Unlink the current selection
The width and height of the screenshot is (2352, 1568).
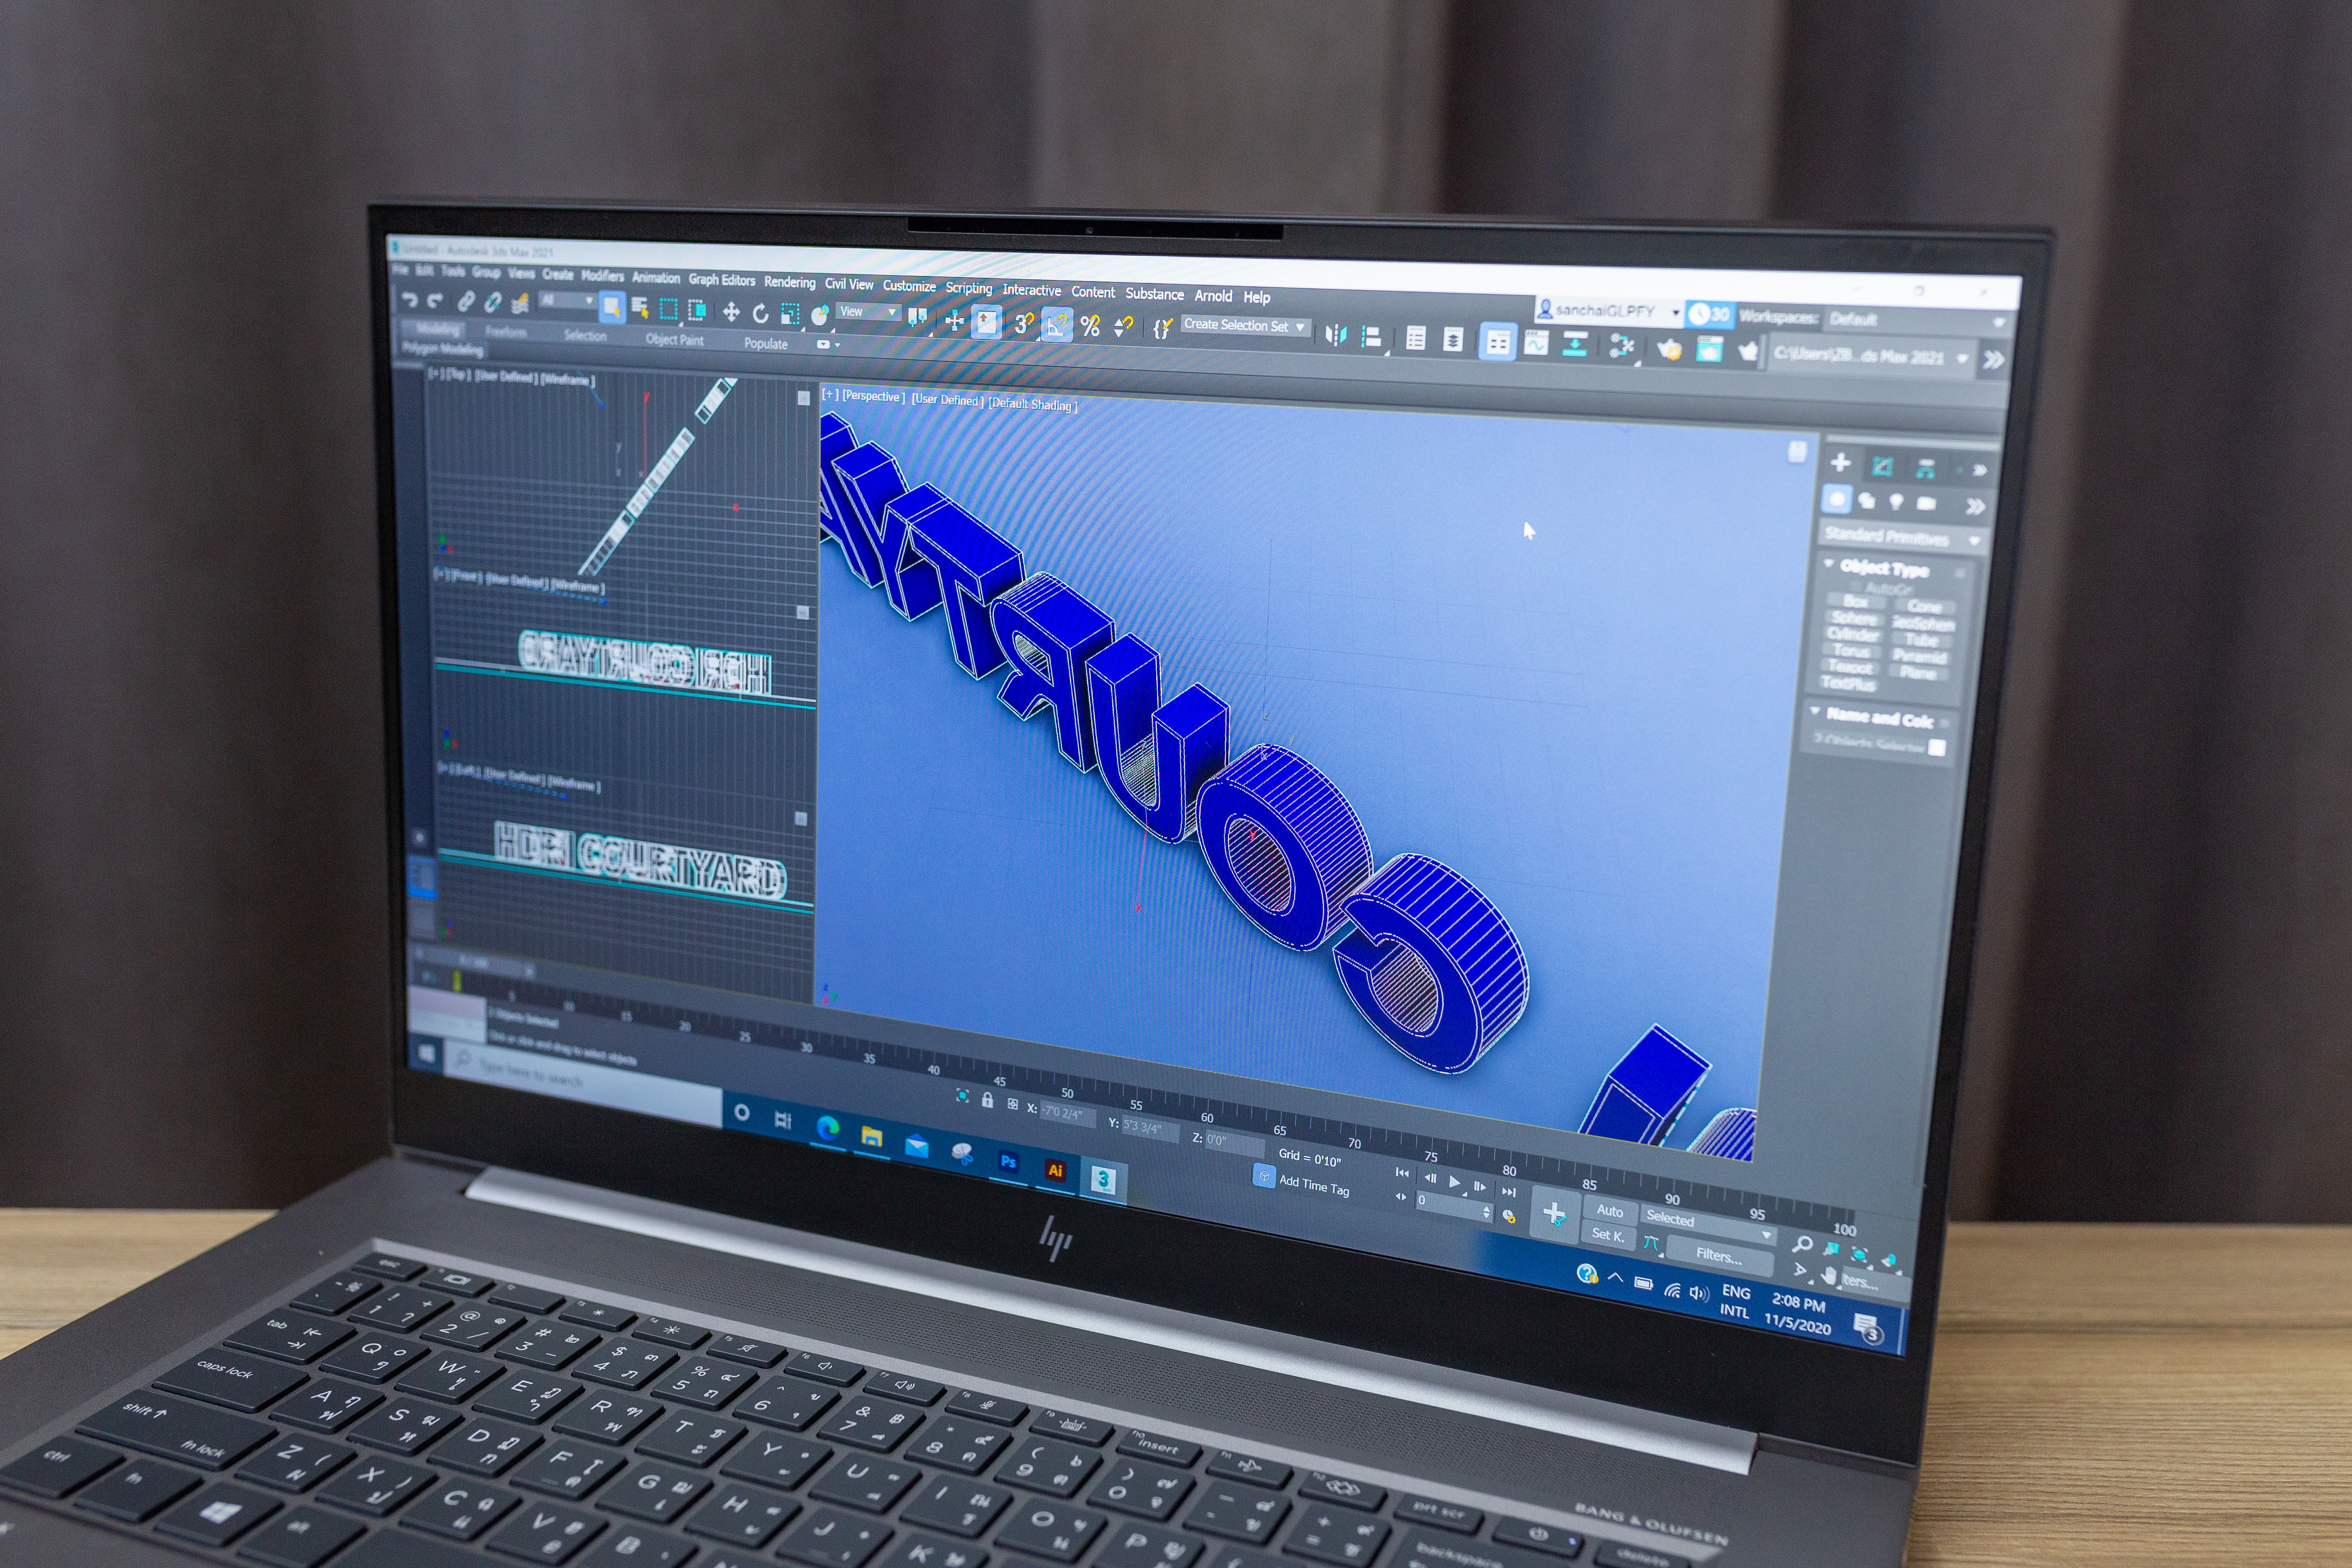point(493,302)
